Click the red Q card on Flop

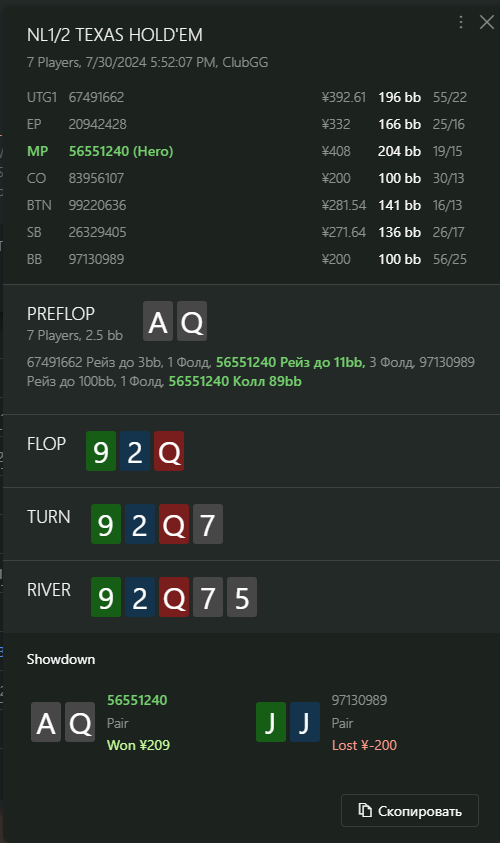coord(169,451)
